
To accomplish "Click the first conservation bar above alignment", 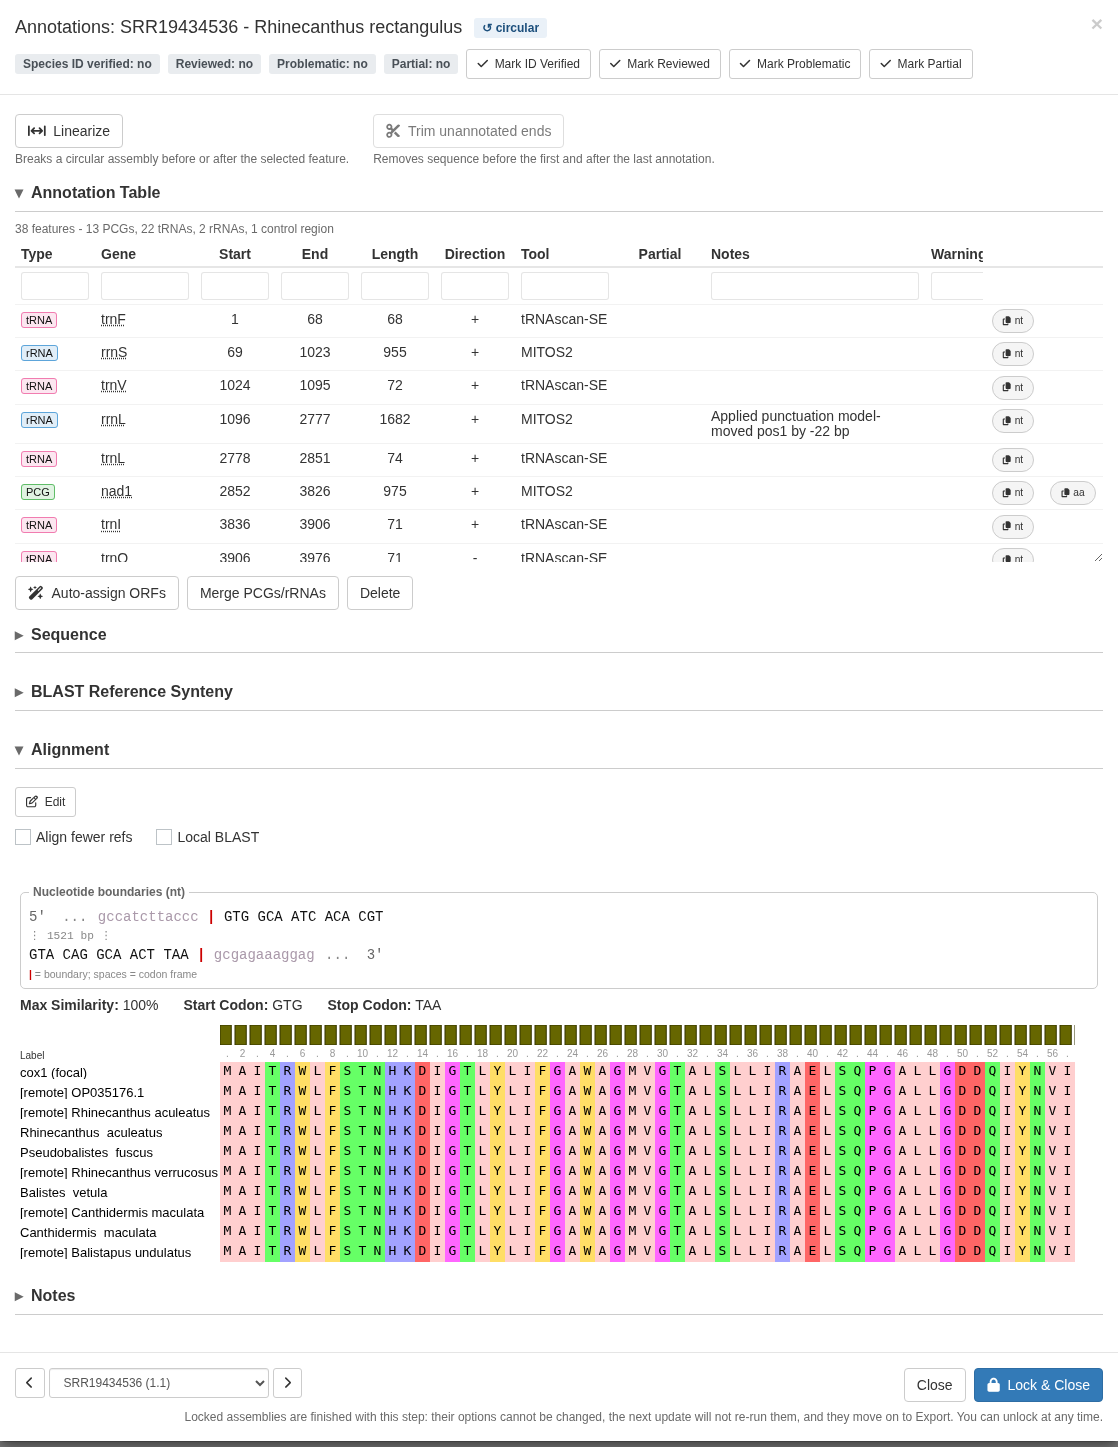I will [226, 1035].
